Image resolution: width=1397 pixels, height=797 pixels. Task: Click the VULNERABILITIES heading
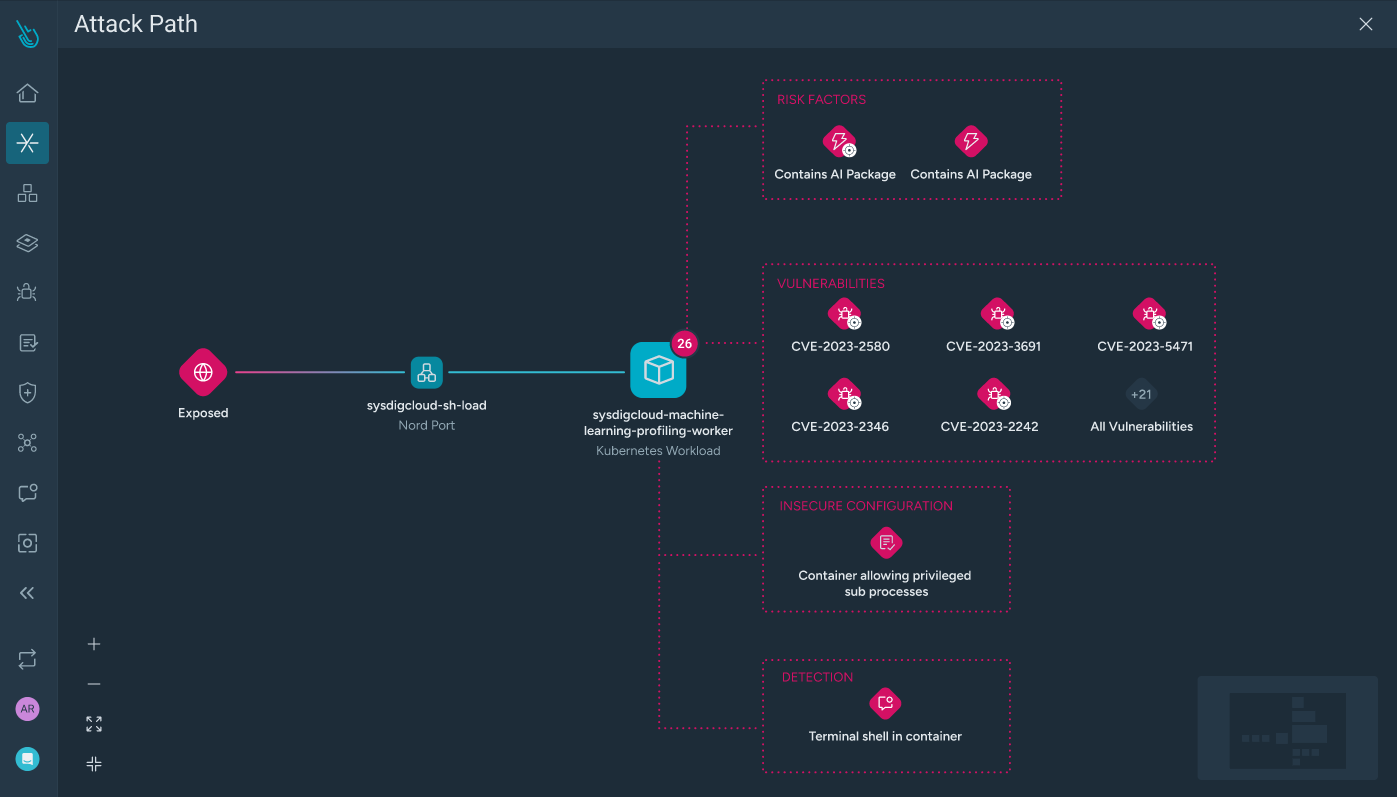click(831, 283)
